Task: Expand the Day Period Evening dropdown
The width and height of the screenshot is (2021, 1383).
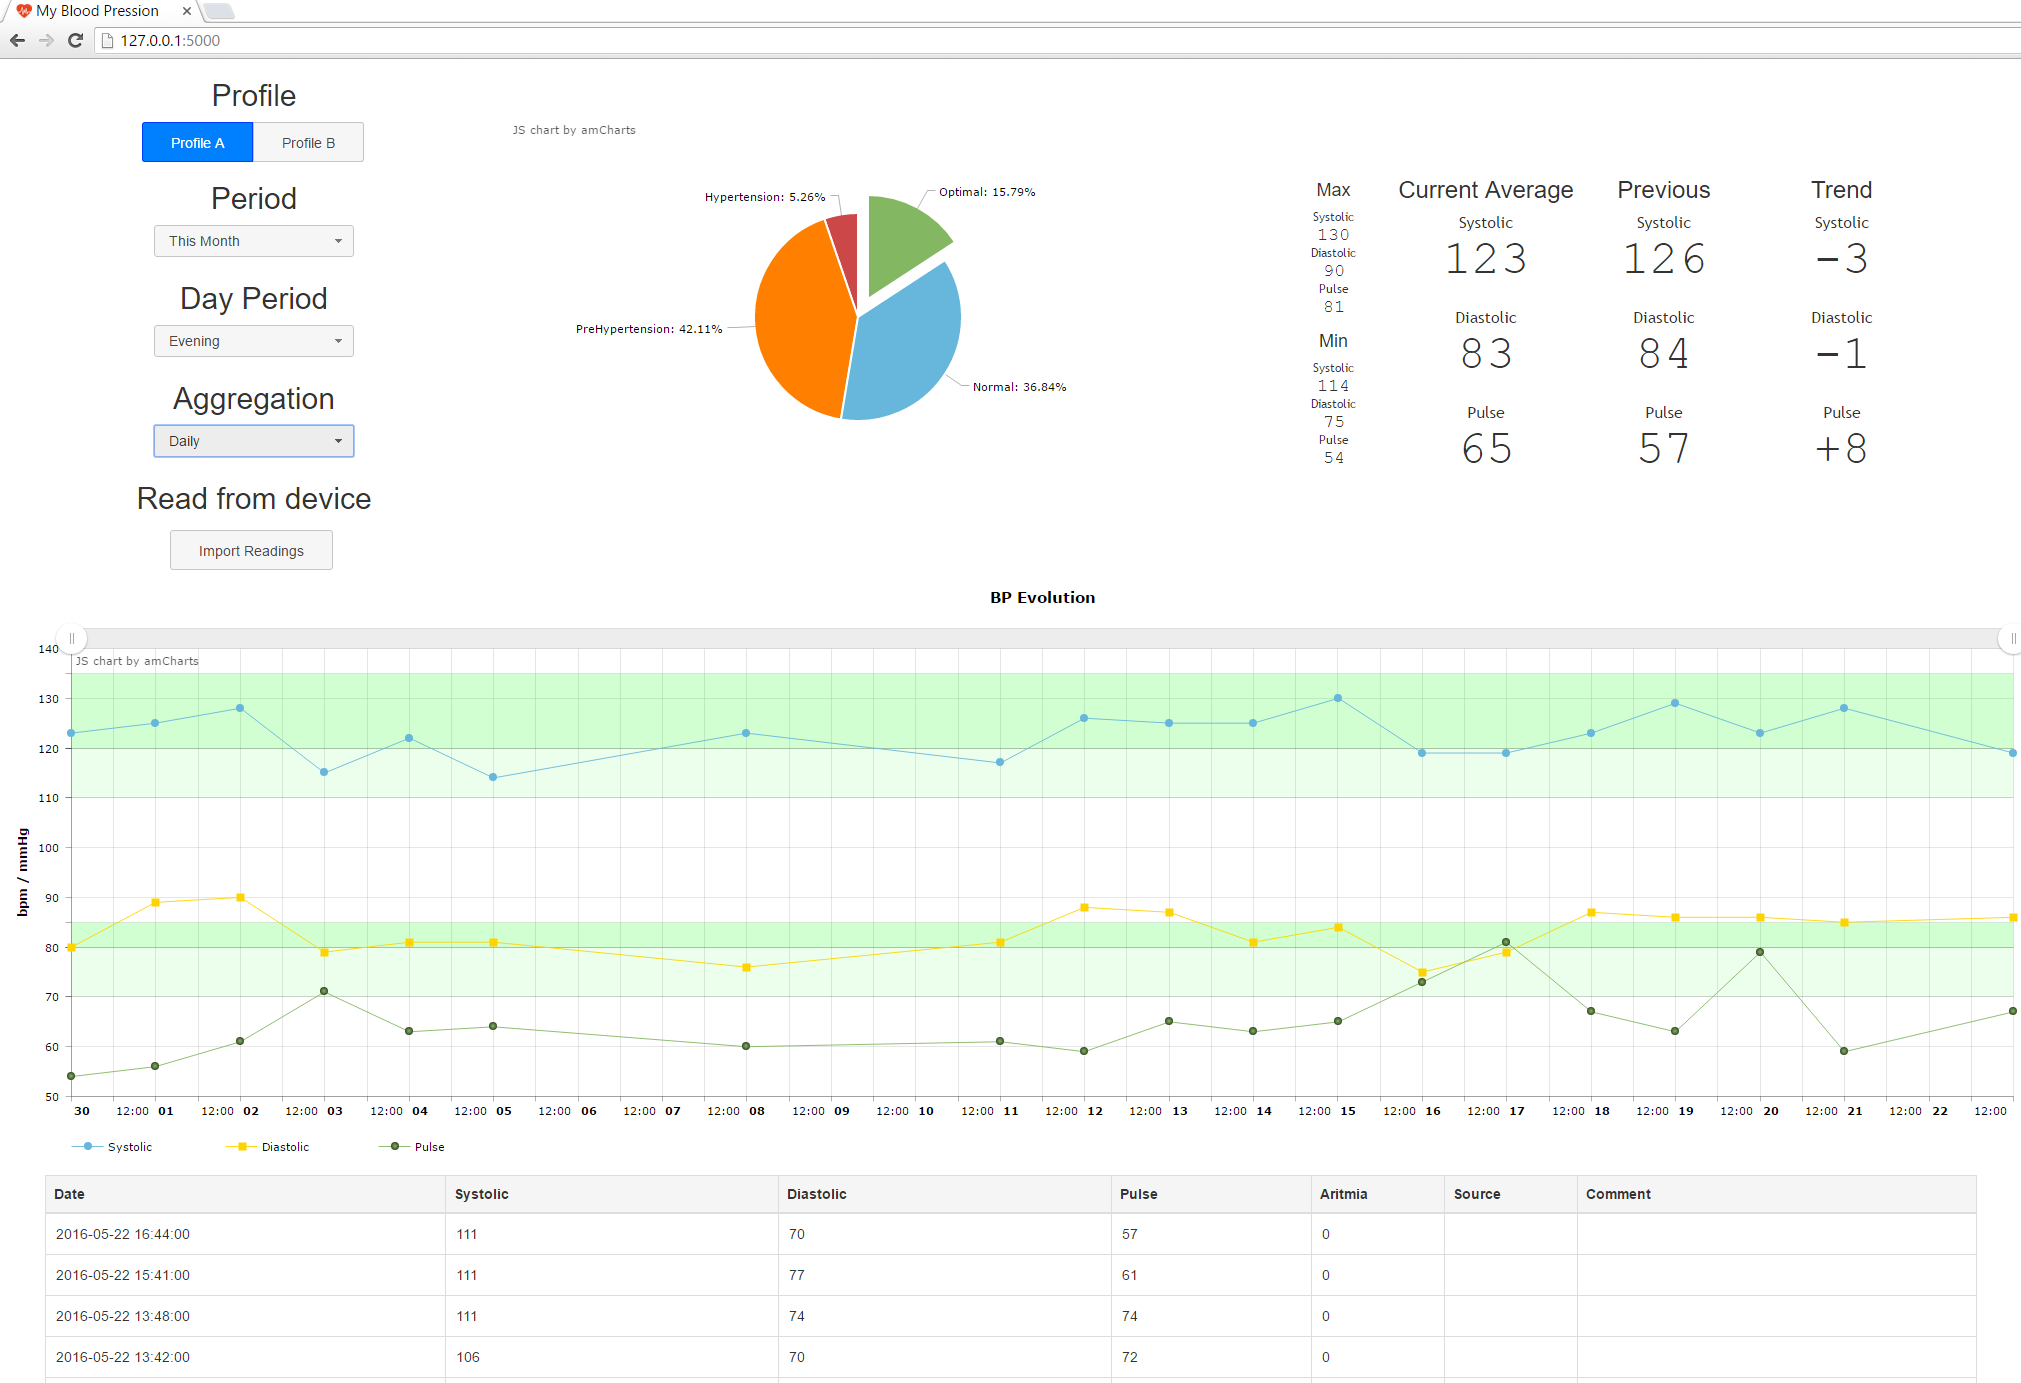Action: tap(253, 341)
